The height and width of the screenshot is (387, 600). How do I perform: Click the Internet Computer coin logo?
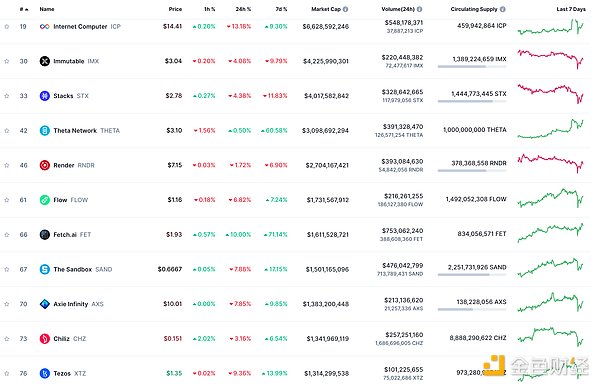tap(44, 26)
